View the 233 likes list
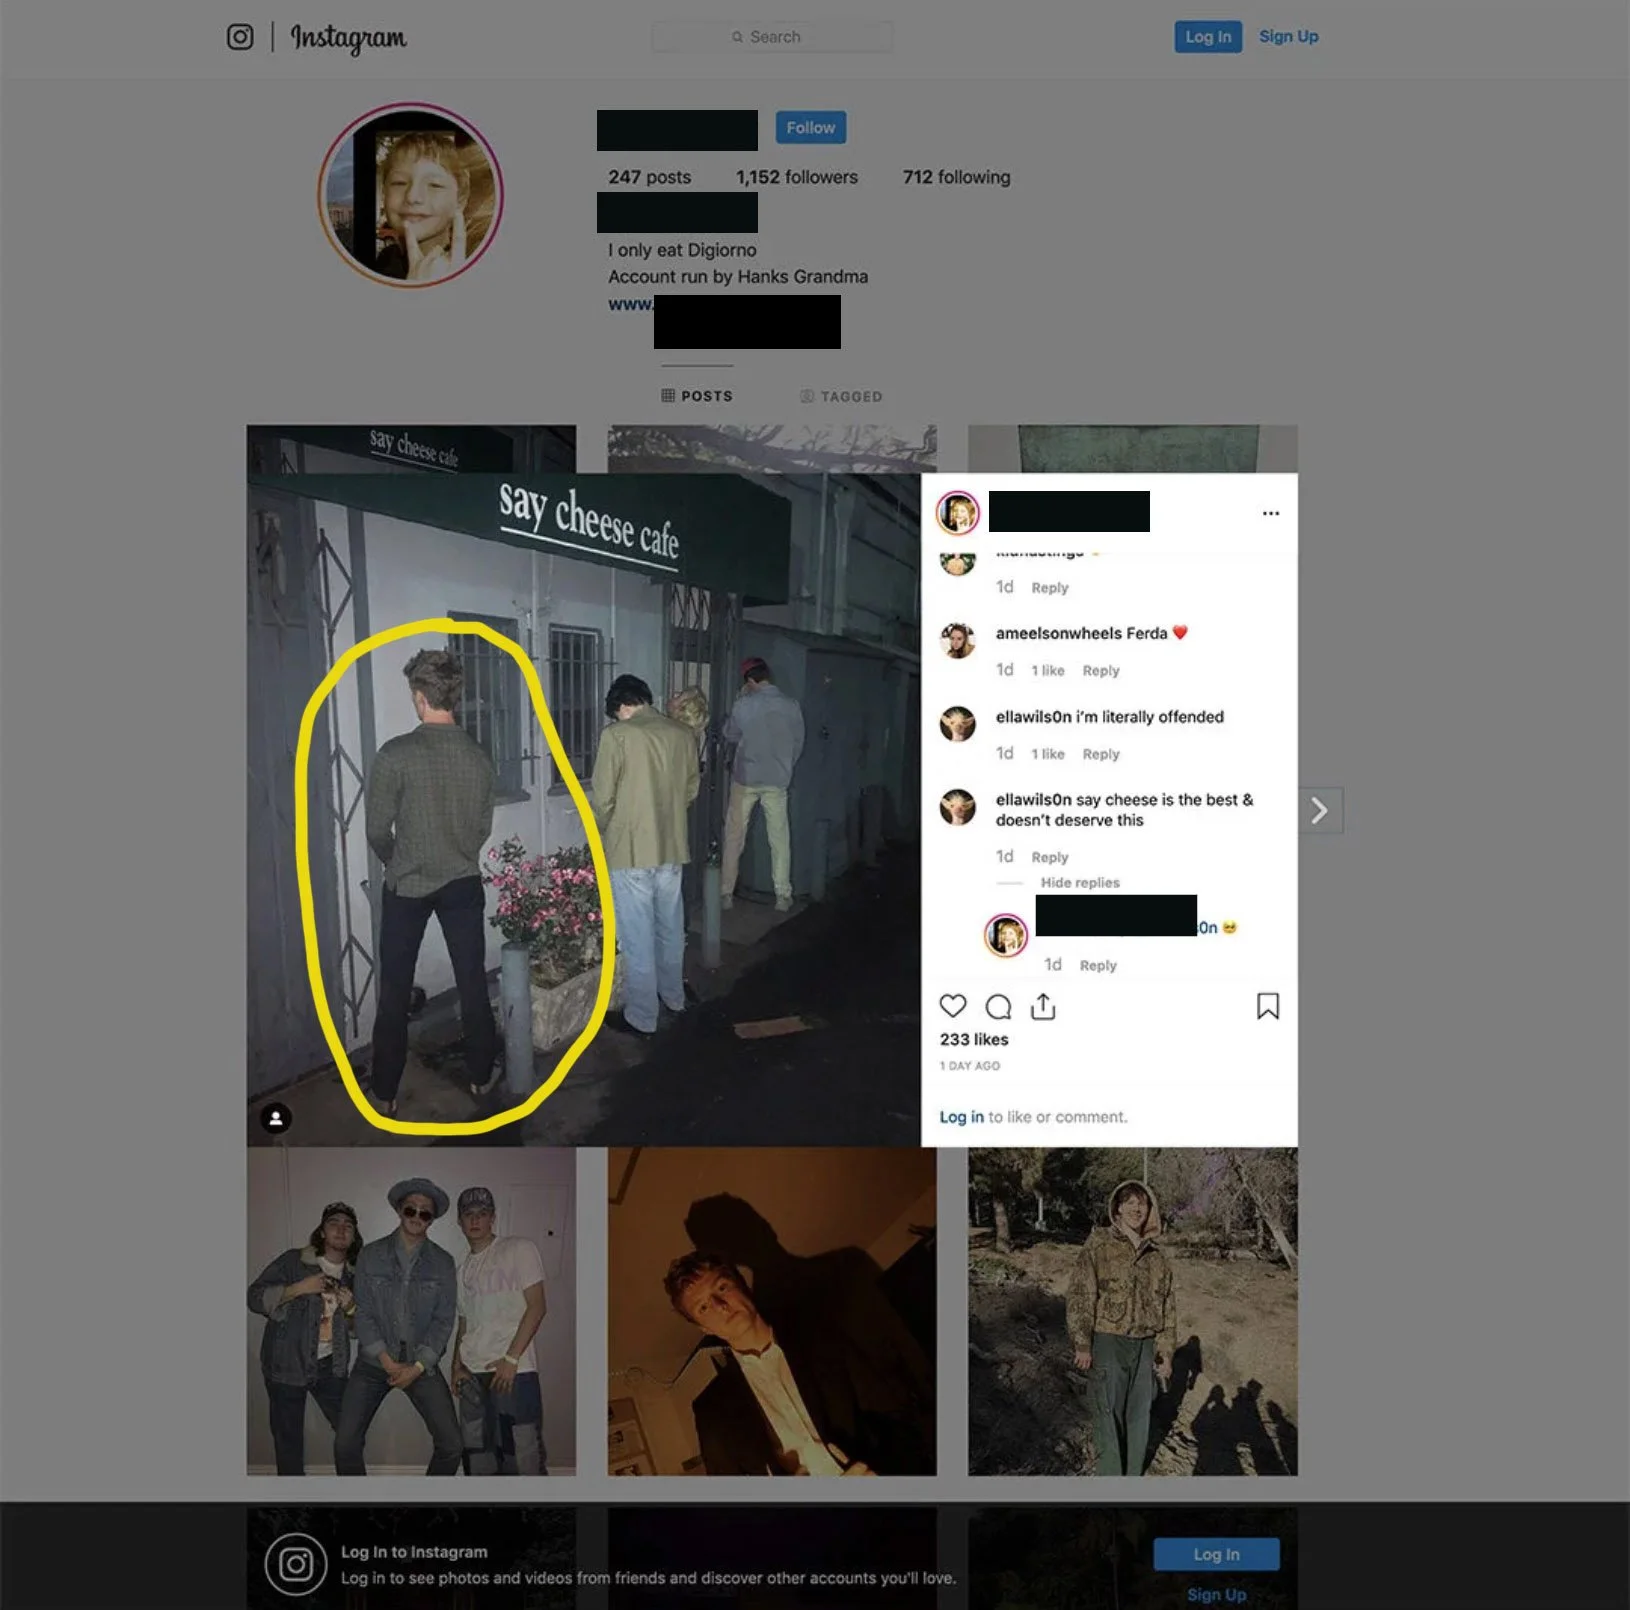 974,1040
